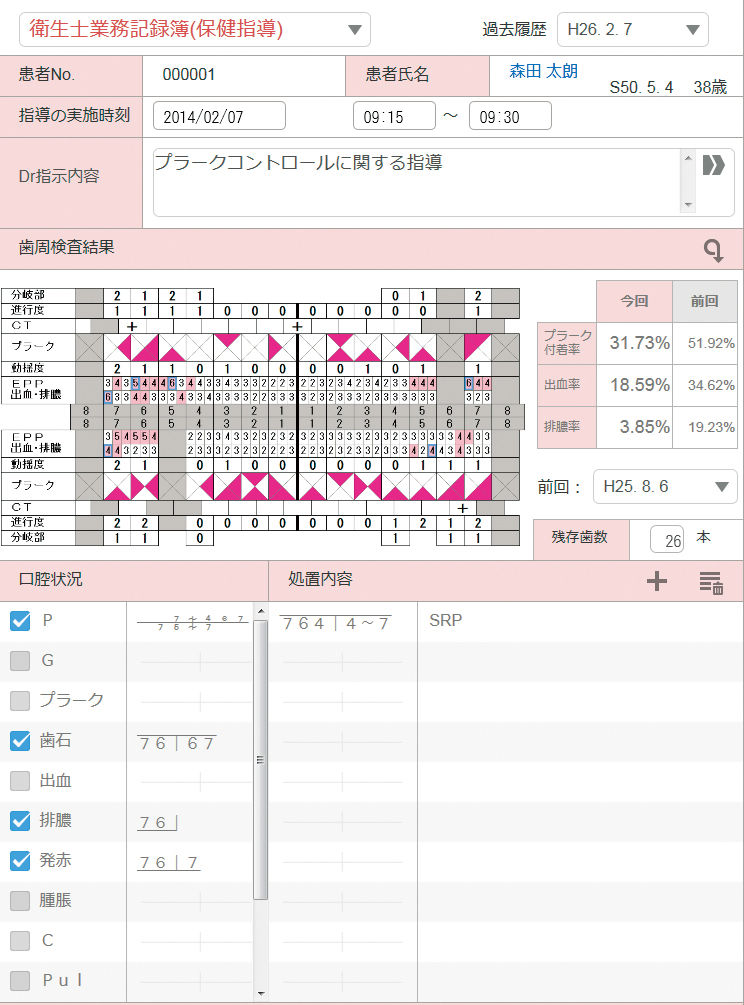
Task: Uncheck the 歯石 checkbox
Action: tap(20, 741)
